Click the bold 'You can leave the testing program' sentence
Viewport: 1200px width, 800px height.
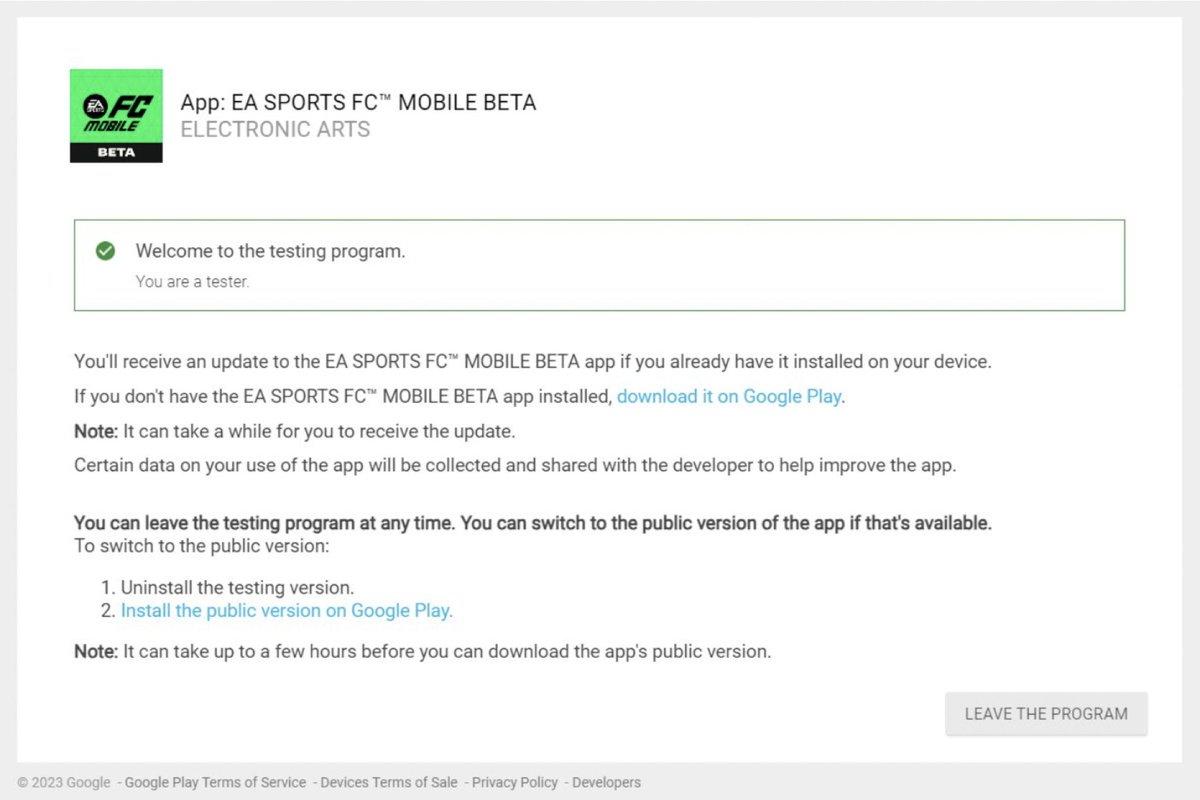coord(533,523)
